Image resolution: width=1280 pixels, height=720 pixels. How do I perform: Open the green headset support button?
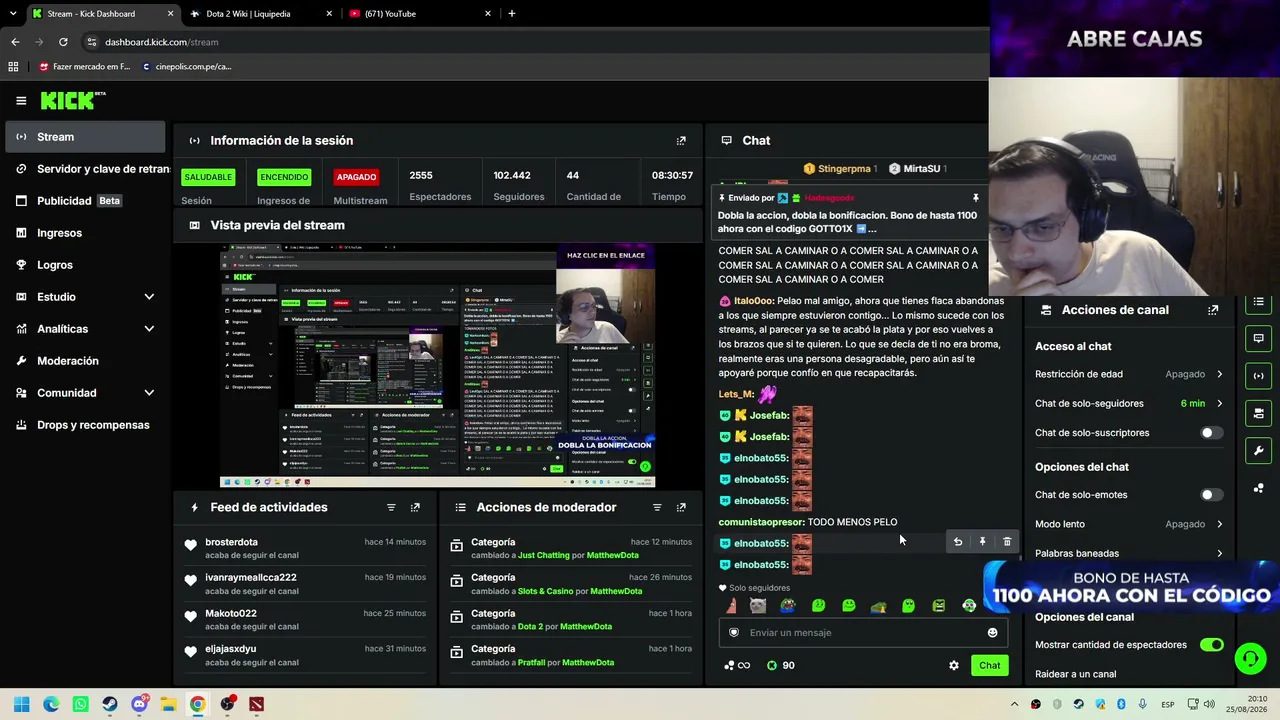tap(1250, 658)
